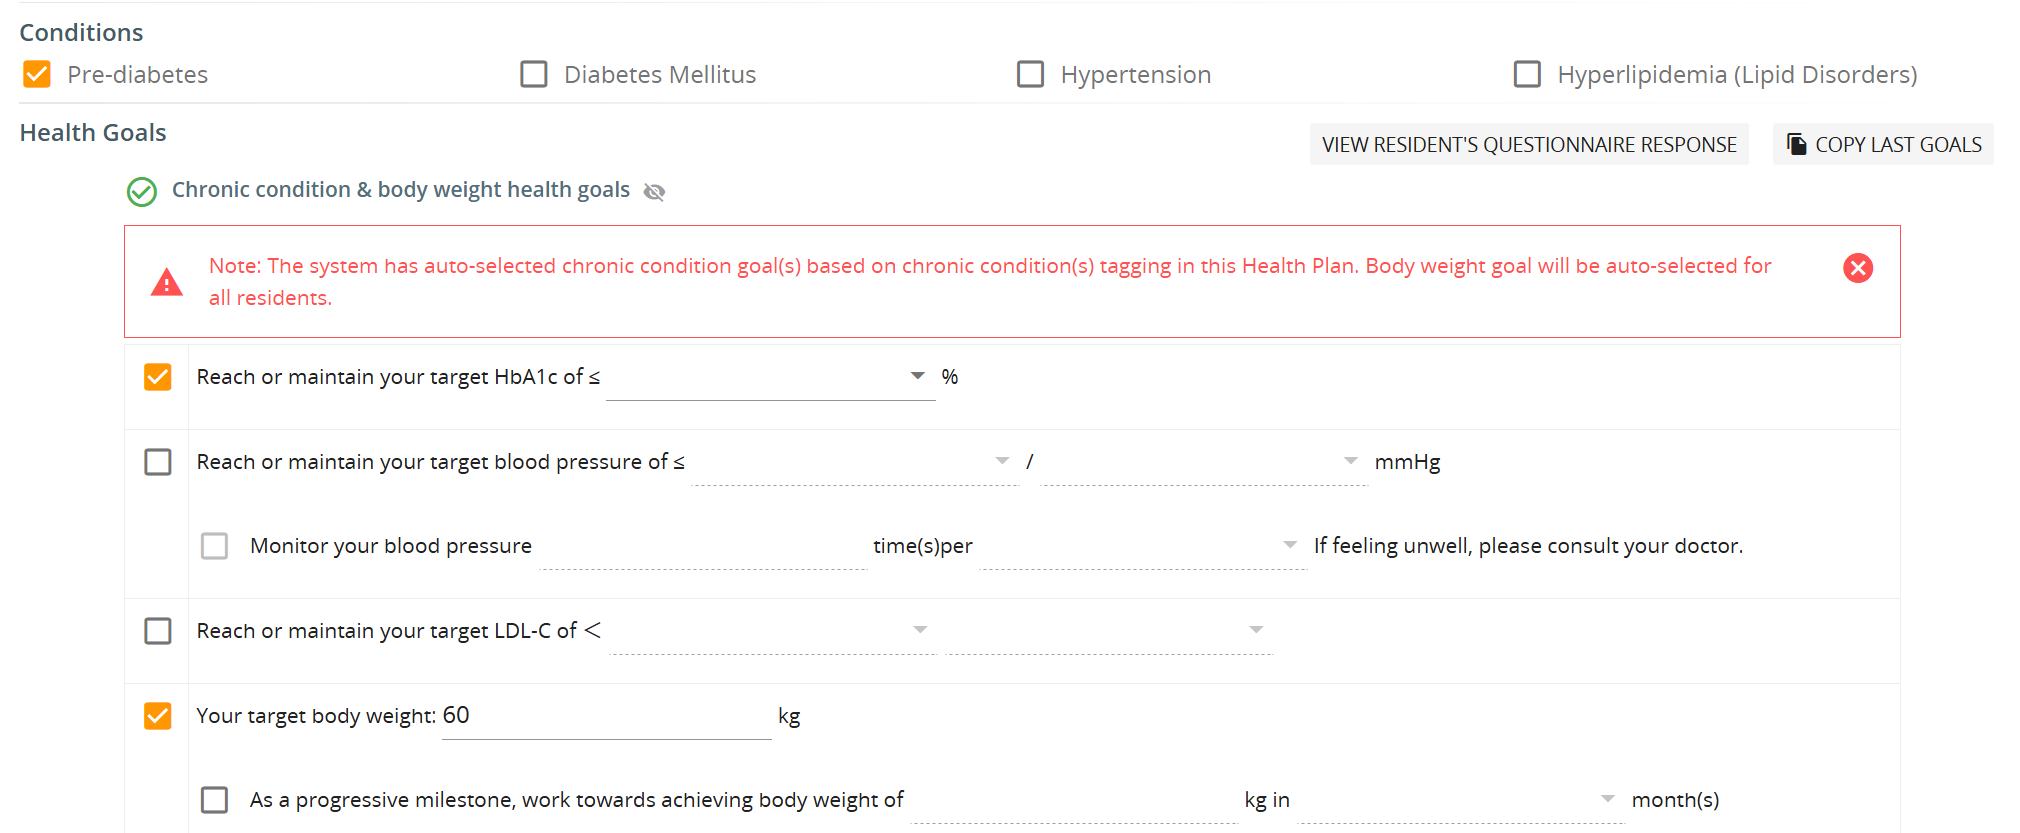Click the target body weight input field
2020x833 pixels.
coord(606,716)
